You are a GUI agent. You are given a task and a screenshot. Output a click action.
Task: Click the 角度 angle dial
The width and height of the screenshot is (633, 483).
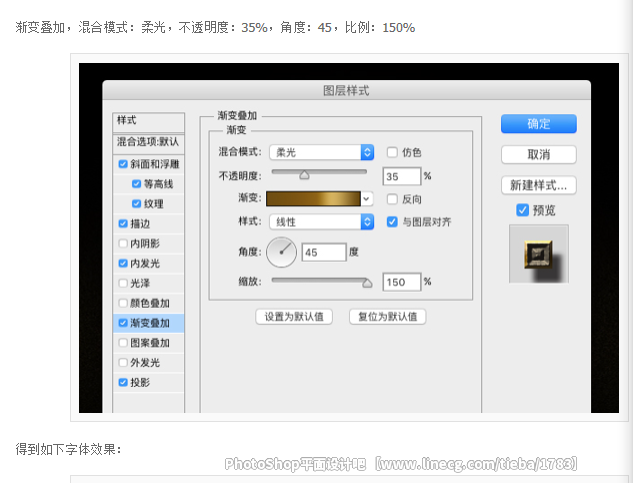[281, 252]
